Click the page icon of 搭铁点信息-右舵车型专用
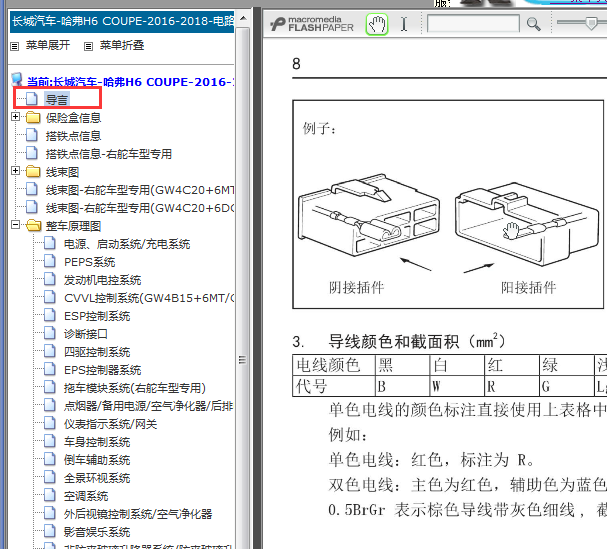The image size is (607, 549). 32,153
